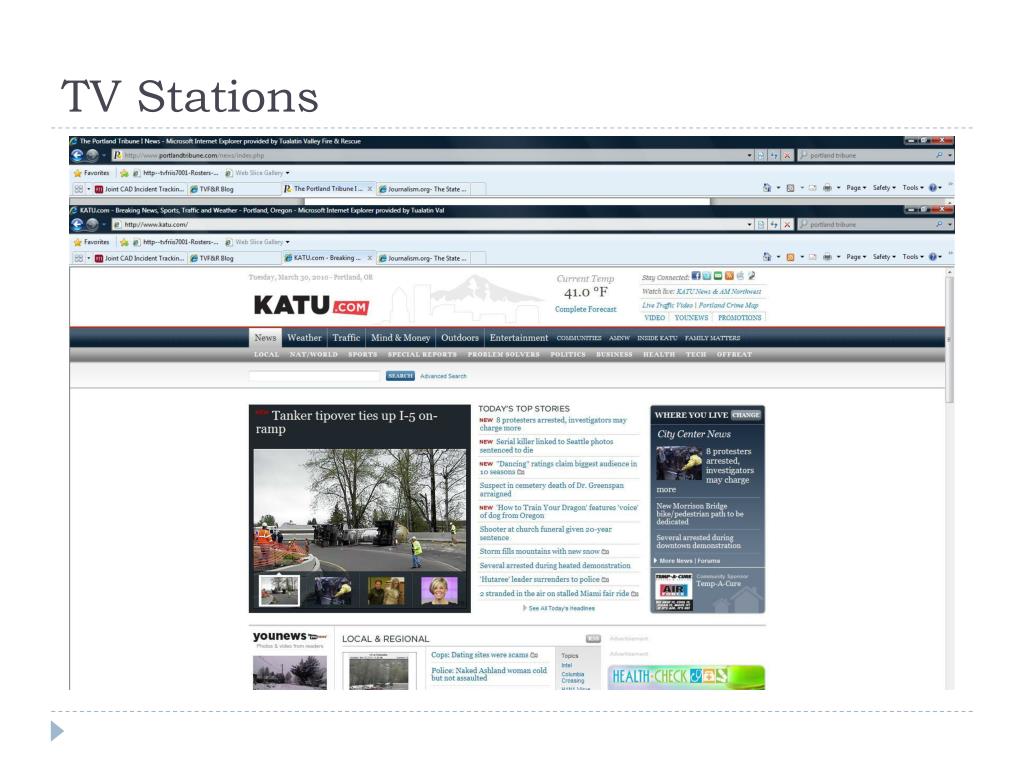Open Mind & Money in KATU nav bar
Screen dimensions: 1024x768
point(400,338)
